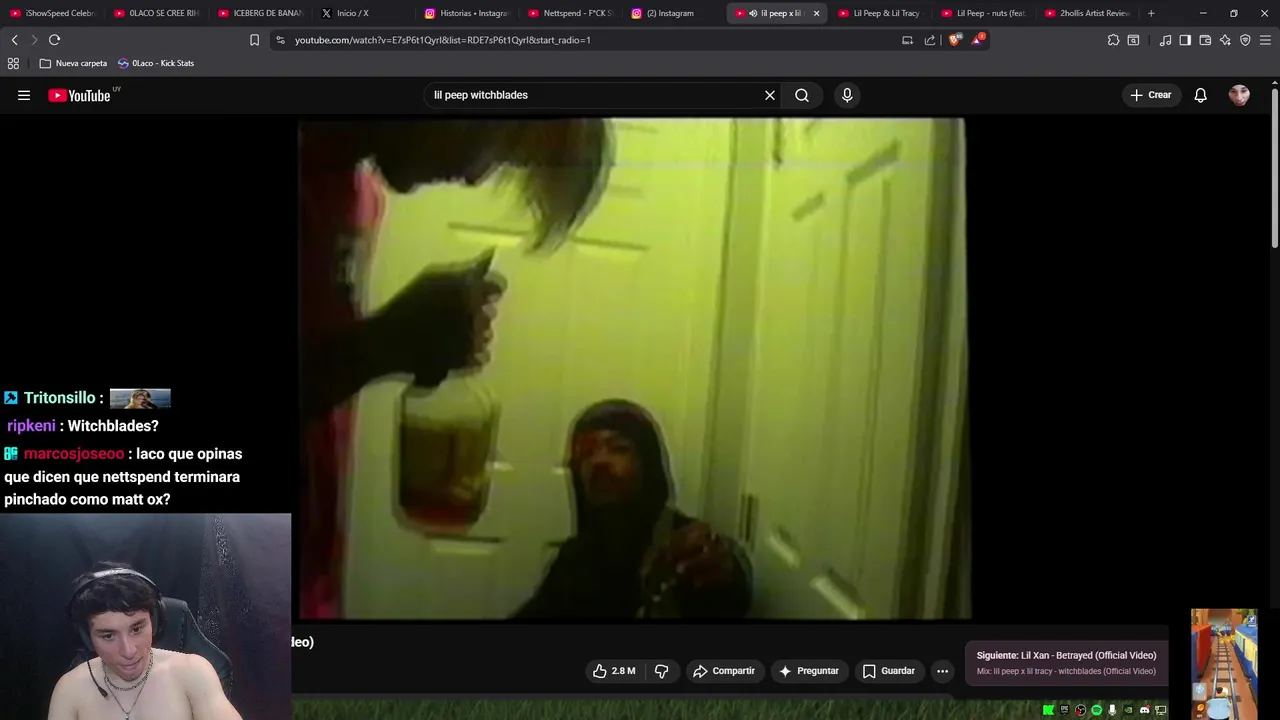Open the Leo AI sparkle icon
This screenshot has height=720, width=1280.
click(x=1225, y=40)
